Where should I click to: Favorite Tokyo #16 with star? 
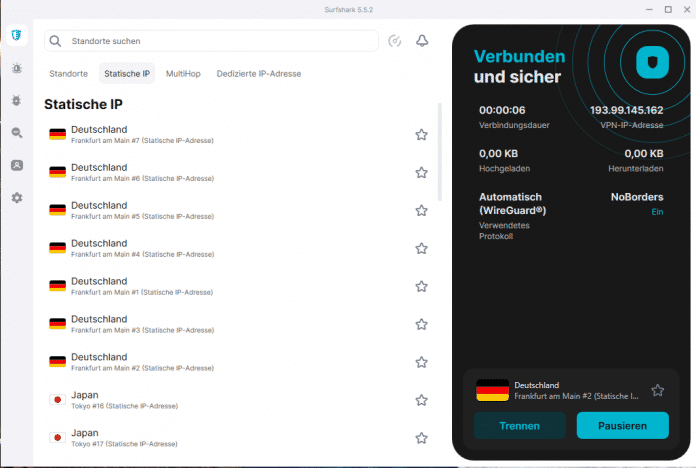(x=421, y=400)
